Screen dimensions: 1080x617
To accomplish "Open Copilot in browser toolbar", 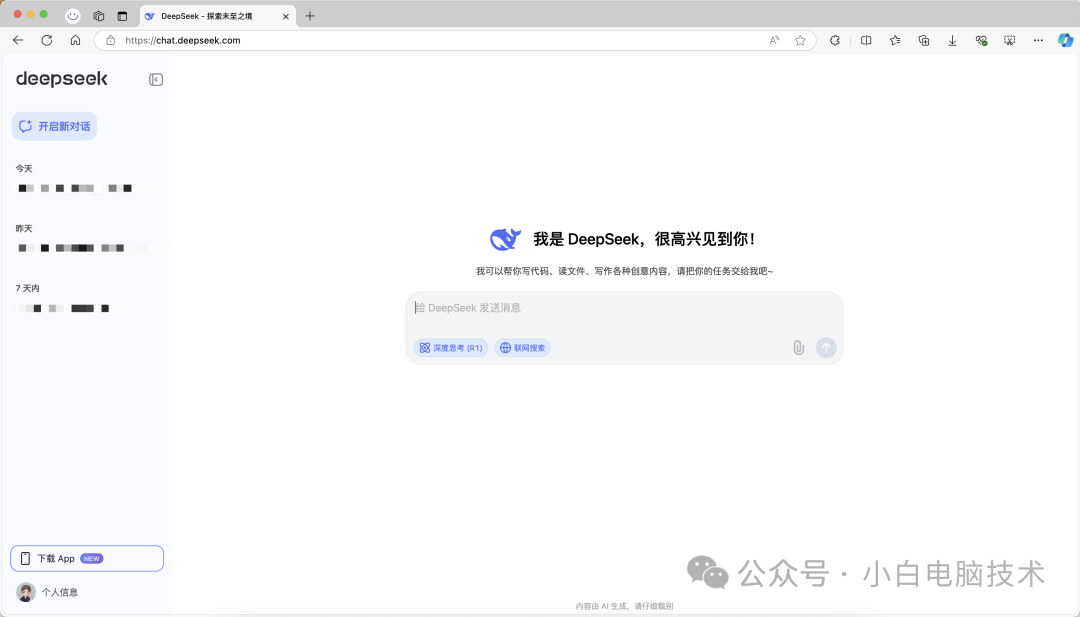I will coord(1065,41).
